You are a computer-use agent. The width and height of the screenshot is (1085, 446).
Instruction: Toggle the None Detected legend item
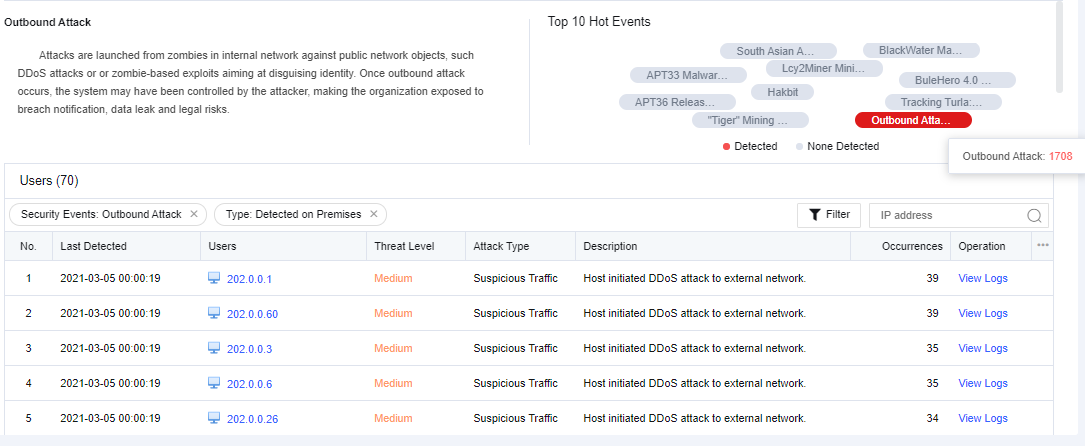[837, 146]
